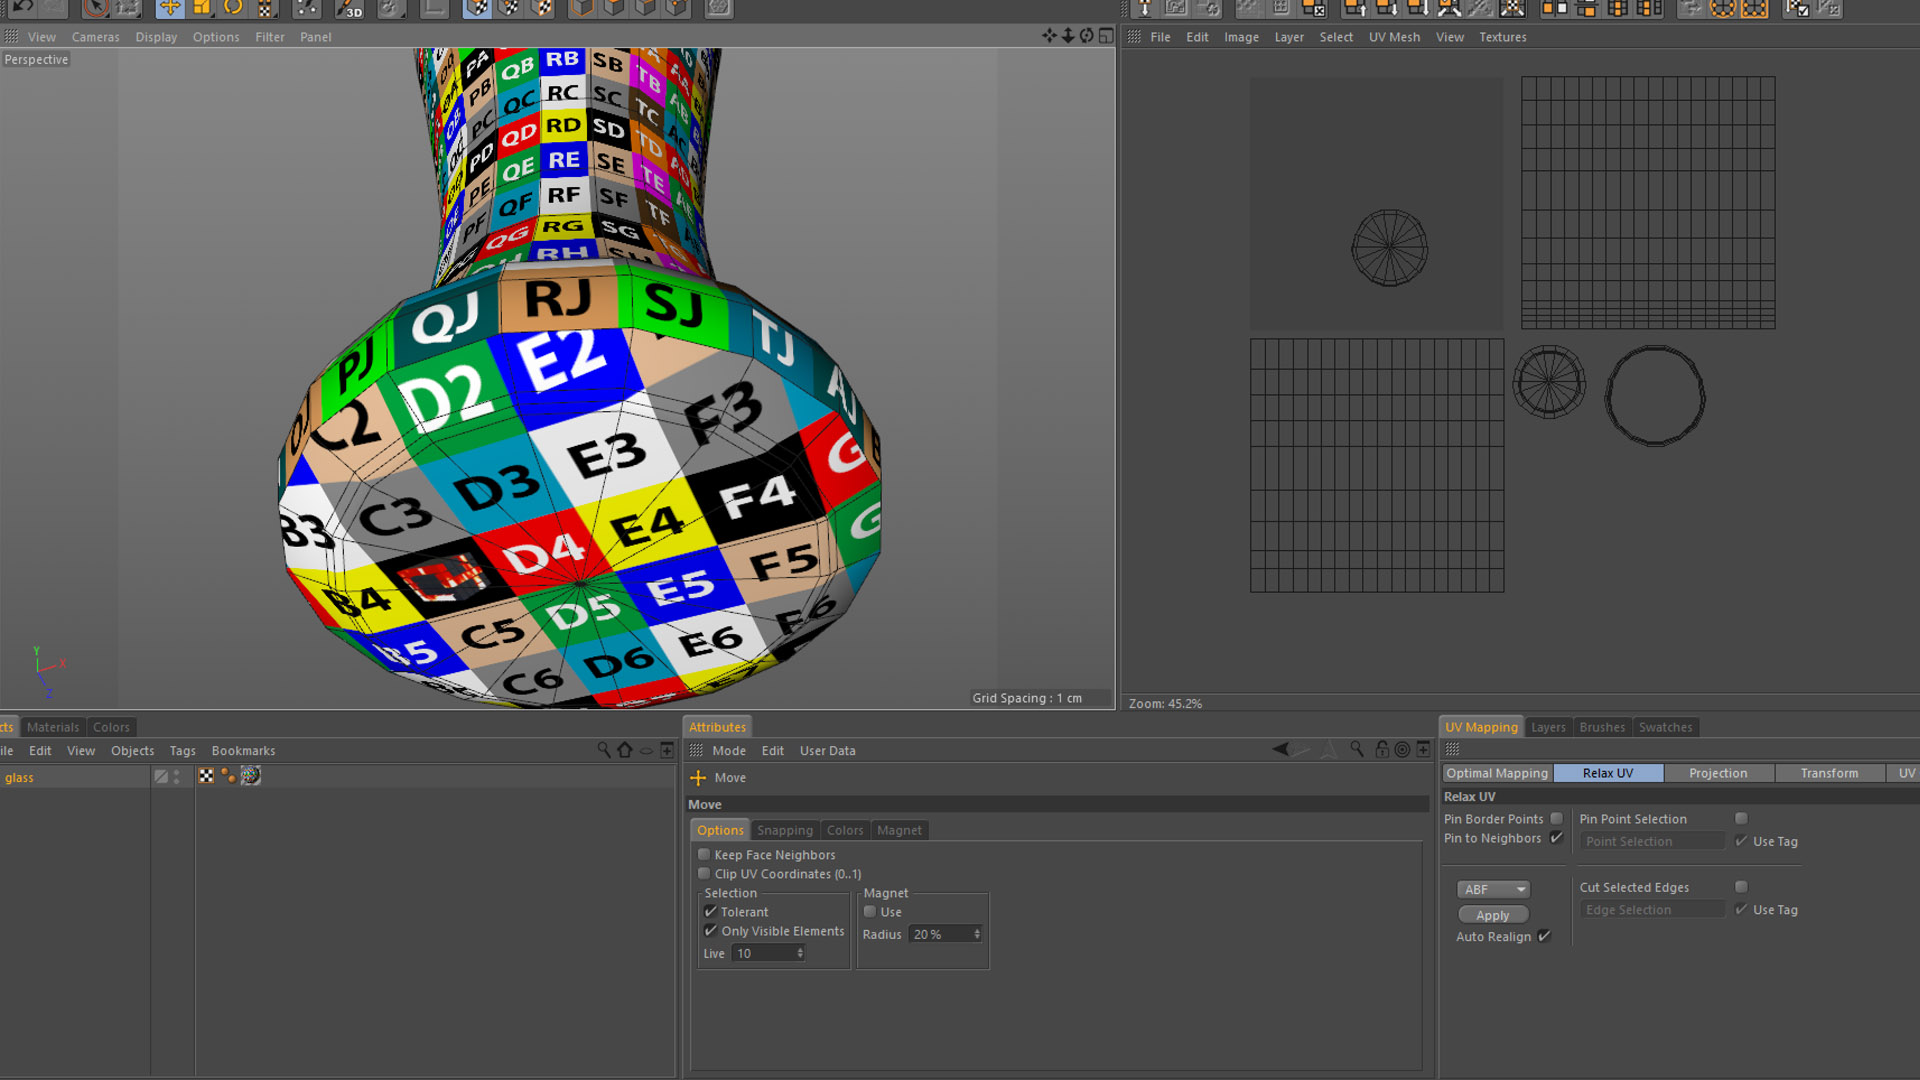
Task: Click the home icon in Objects manager
Action: pos(625,750)
